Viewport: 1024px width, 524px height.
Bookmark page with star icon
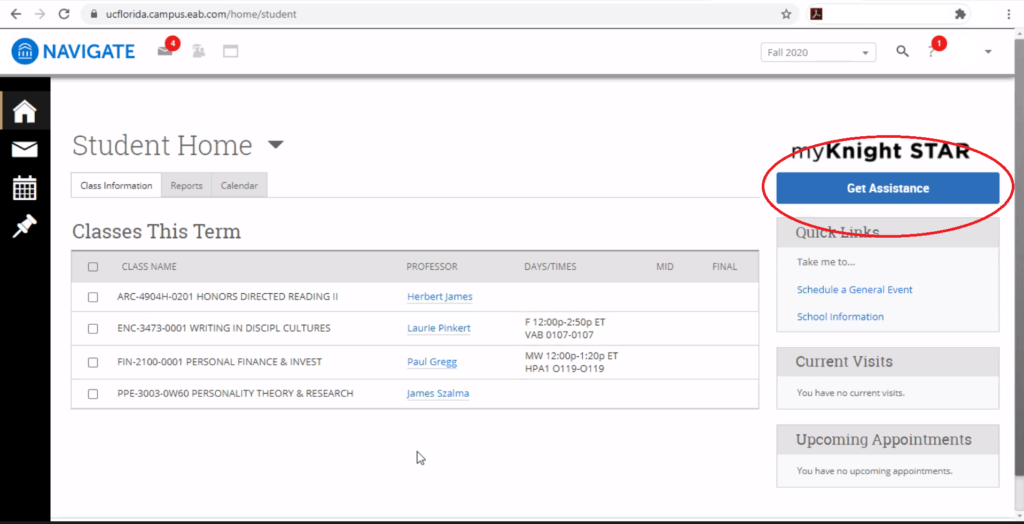pyautogui.click(x=786, y=14)
